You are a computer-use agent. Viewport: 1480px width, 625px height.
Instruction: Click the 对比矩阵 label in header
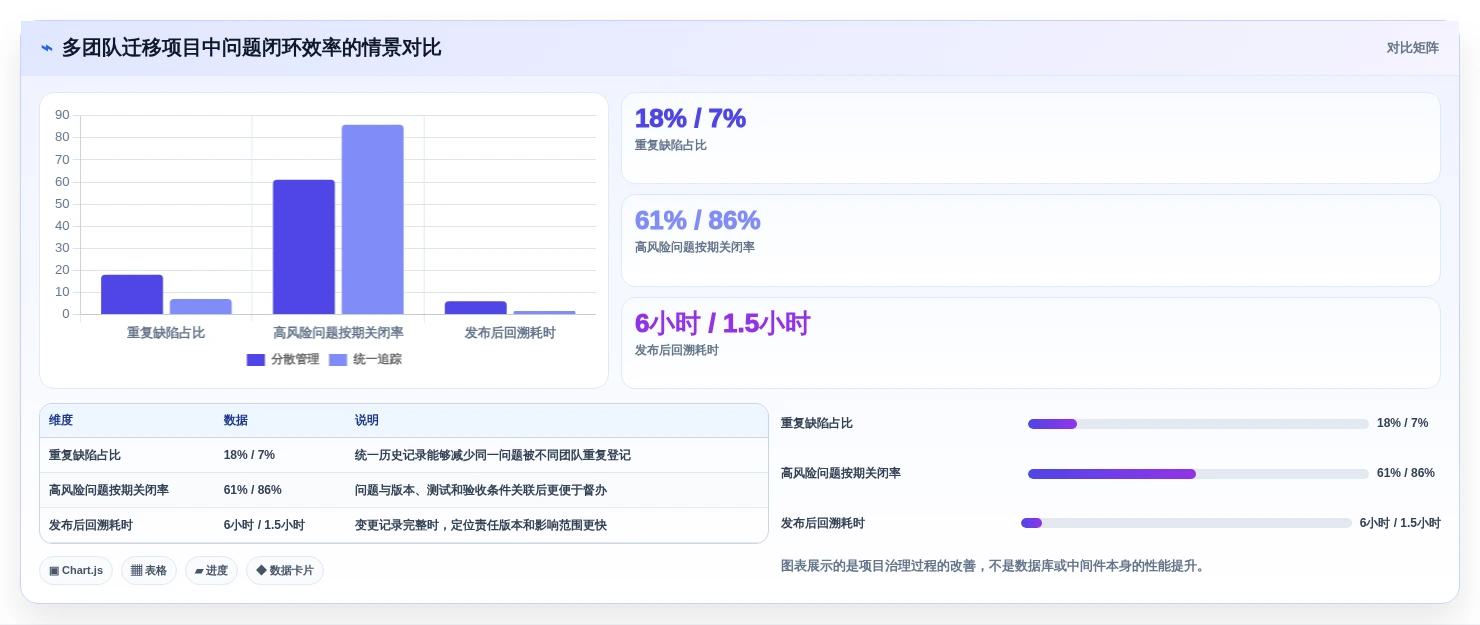tap(1412, 48)
